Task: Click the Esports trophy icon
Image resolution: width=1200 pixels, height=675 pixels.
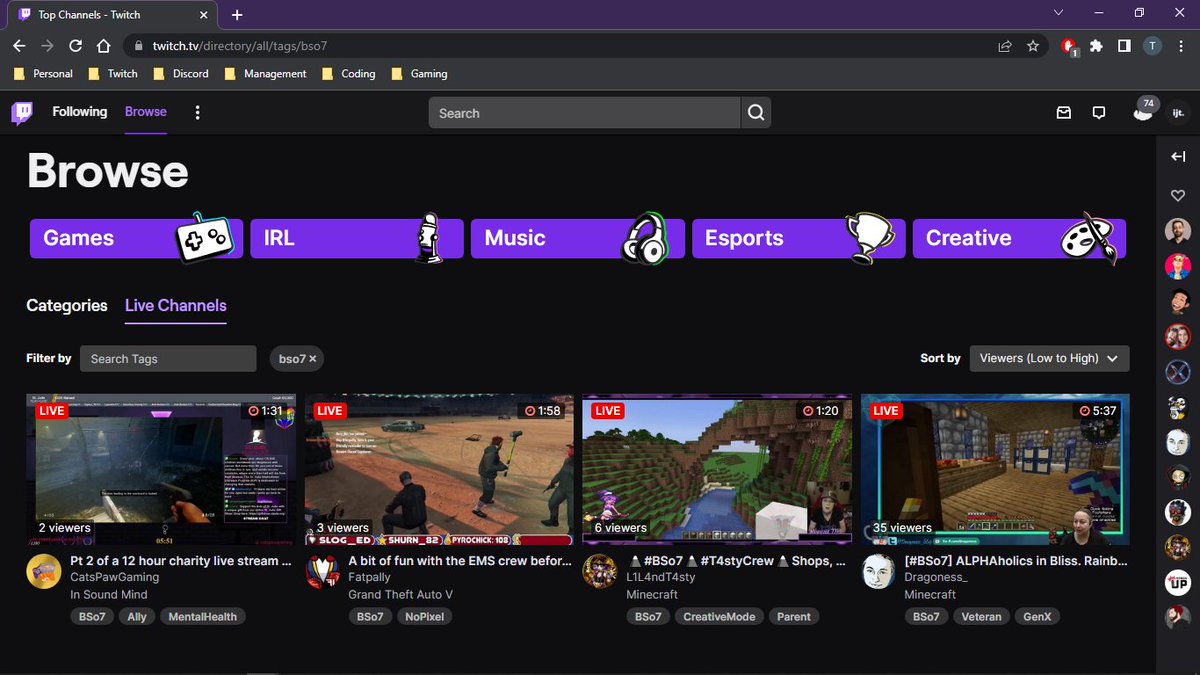Action: point(869,237)
